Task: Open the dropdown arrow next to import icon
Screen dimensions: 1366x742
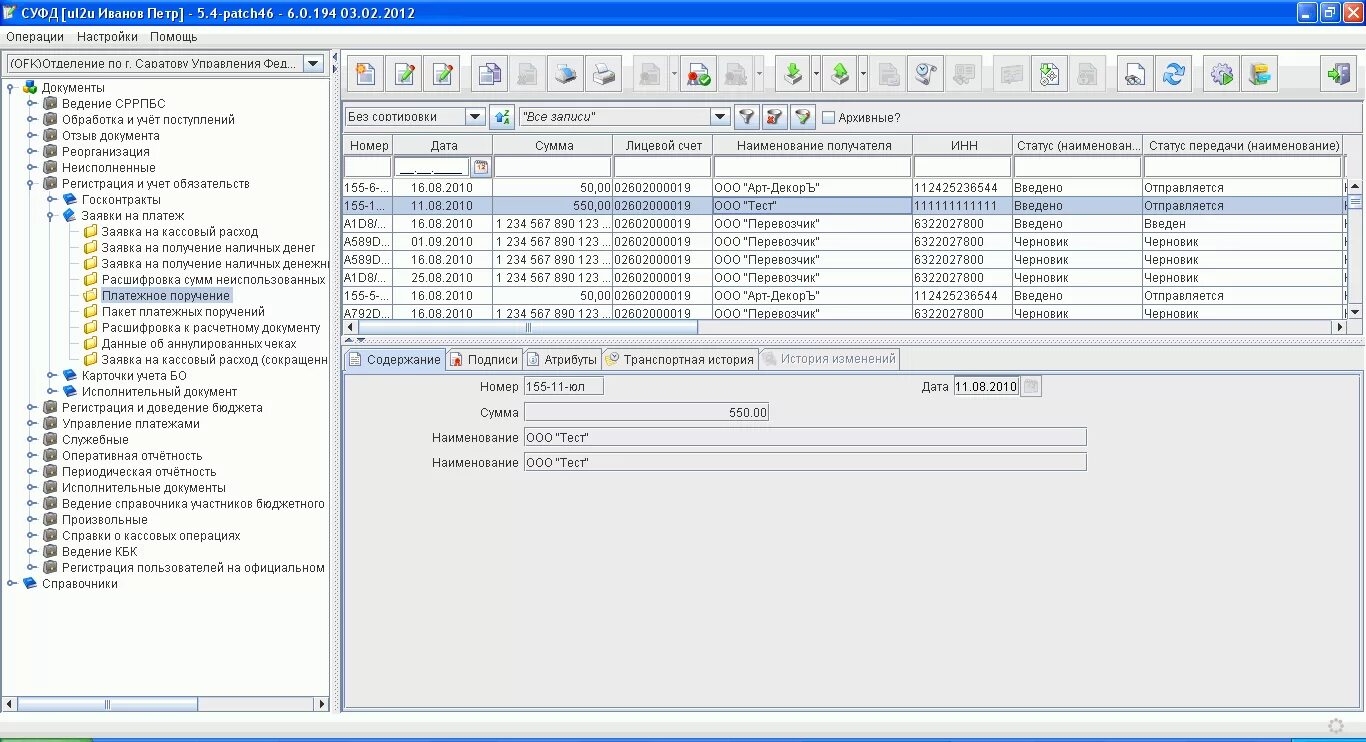Action: tap(816, 74)
